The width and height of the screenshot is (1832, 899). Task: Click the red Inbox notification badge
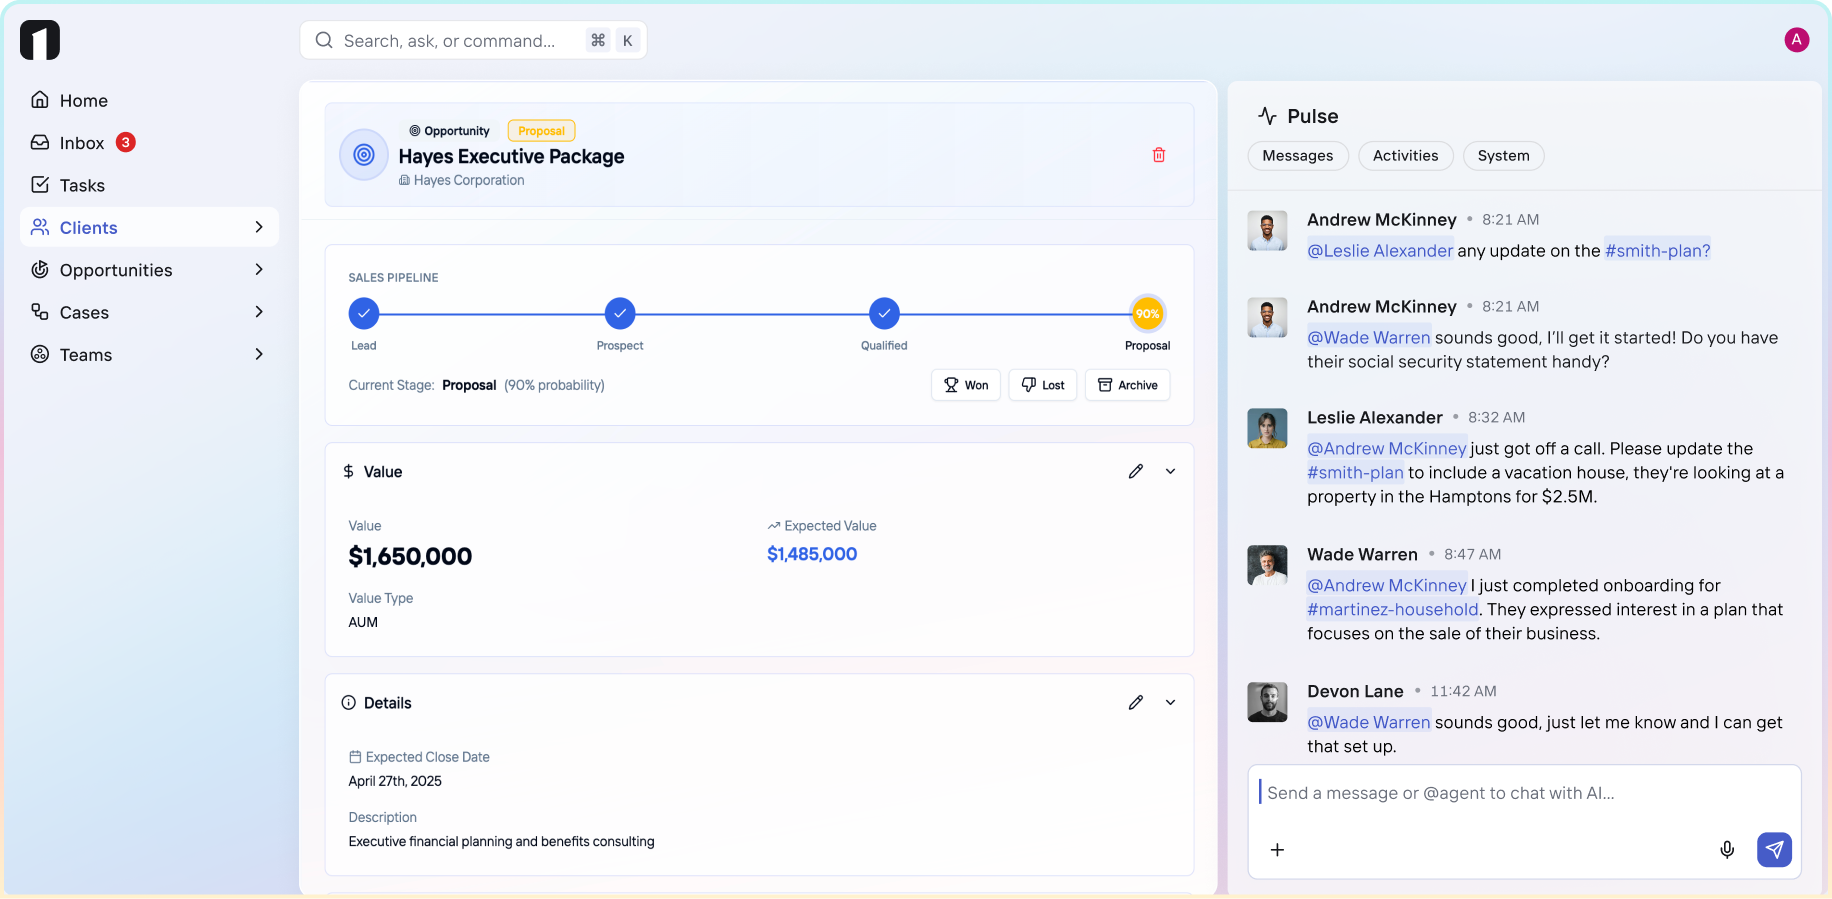click(x=126, y=142)
